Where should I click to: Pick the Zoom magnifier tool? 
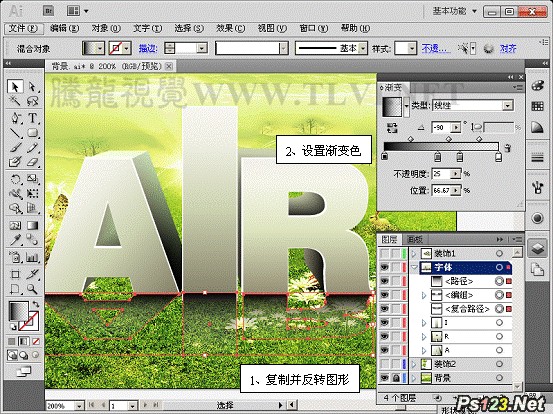32,289
